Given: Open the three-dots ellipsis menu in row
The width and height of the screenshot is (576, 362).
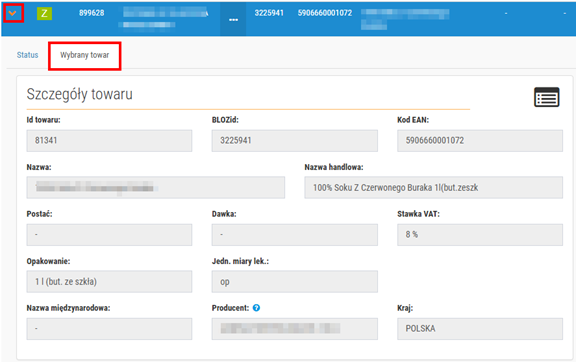Looking at the screenshot, I should coord(233,19).
